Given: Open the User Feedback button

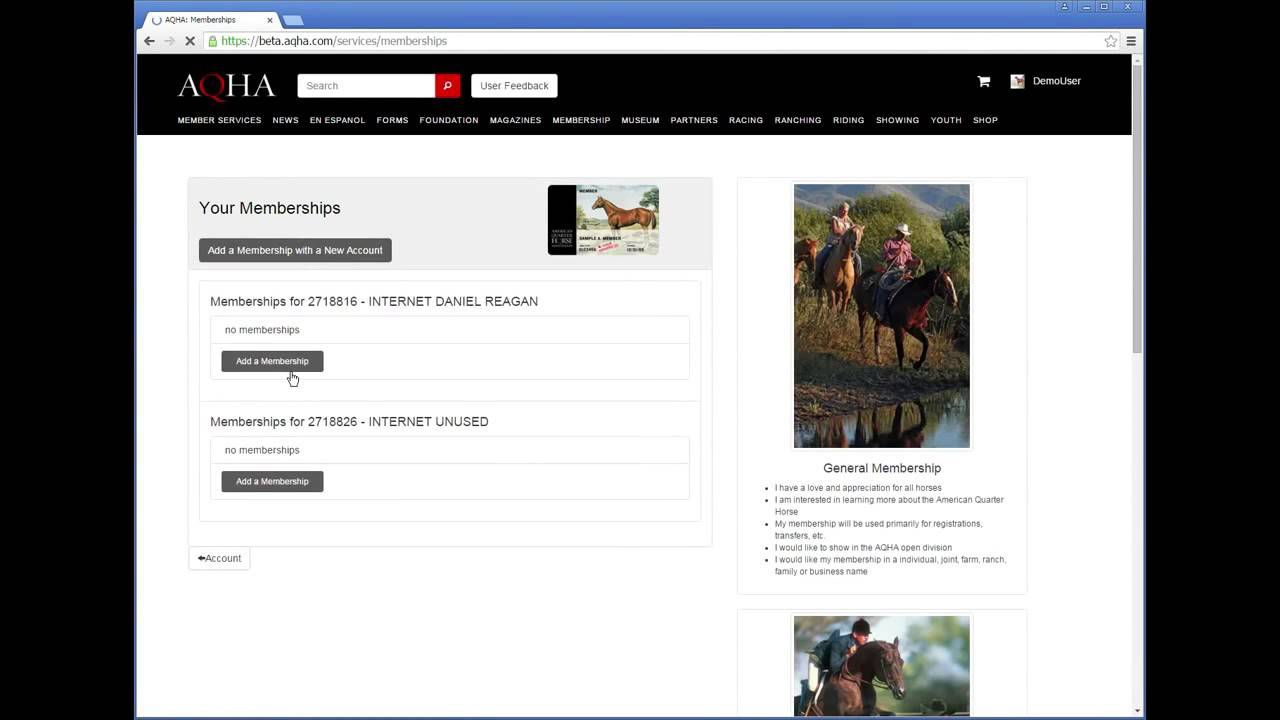Looking at the screenshot, I should click(x=514, y=86).
